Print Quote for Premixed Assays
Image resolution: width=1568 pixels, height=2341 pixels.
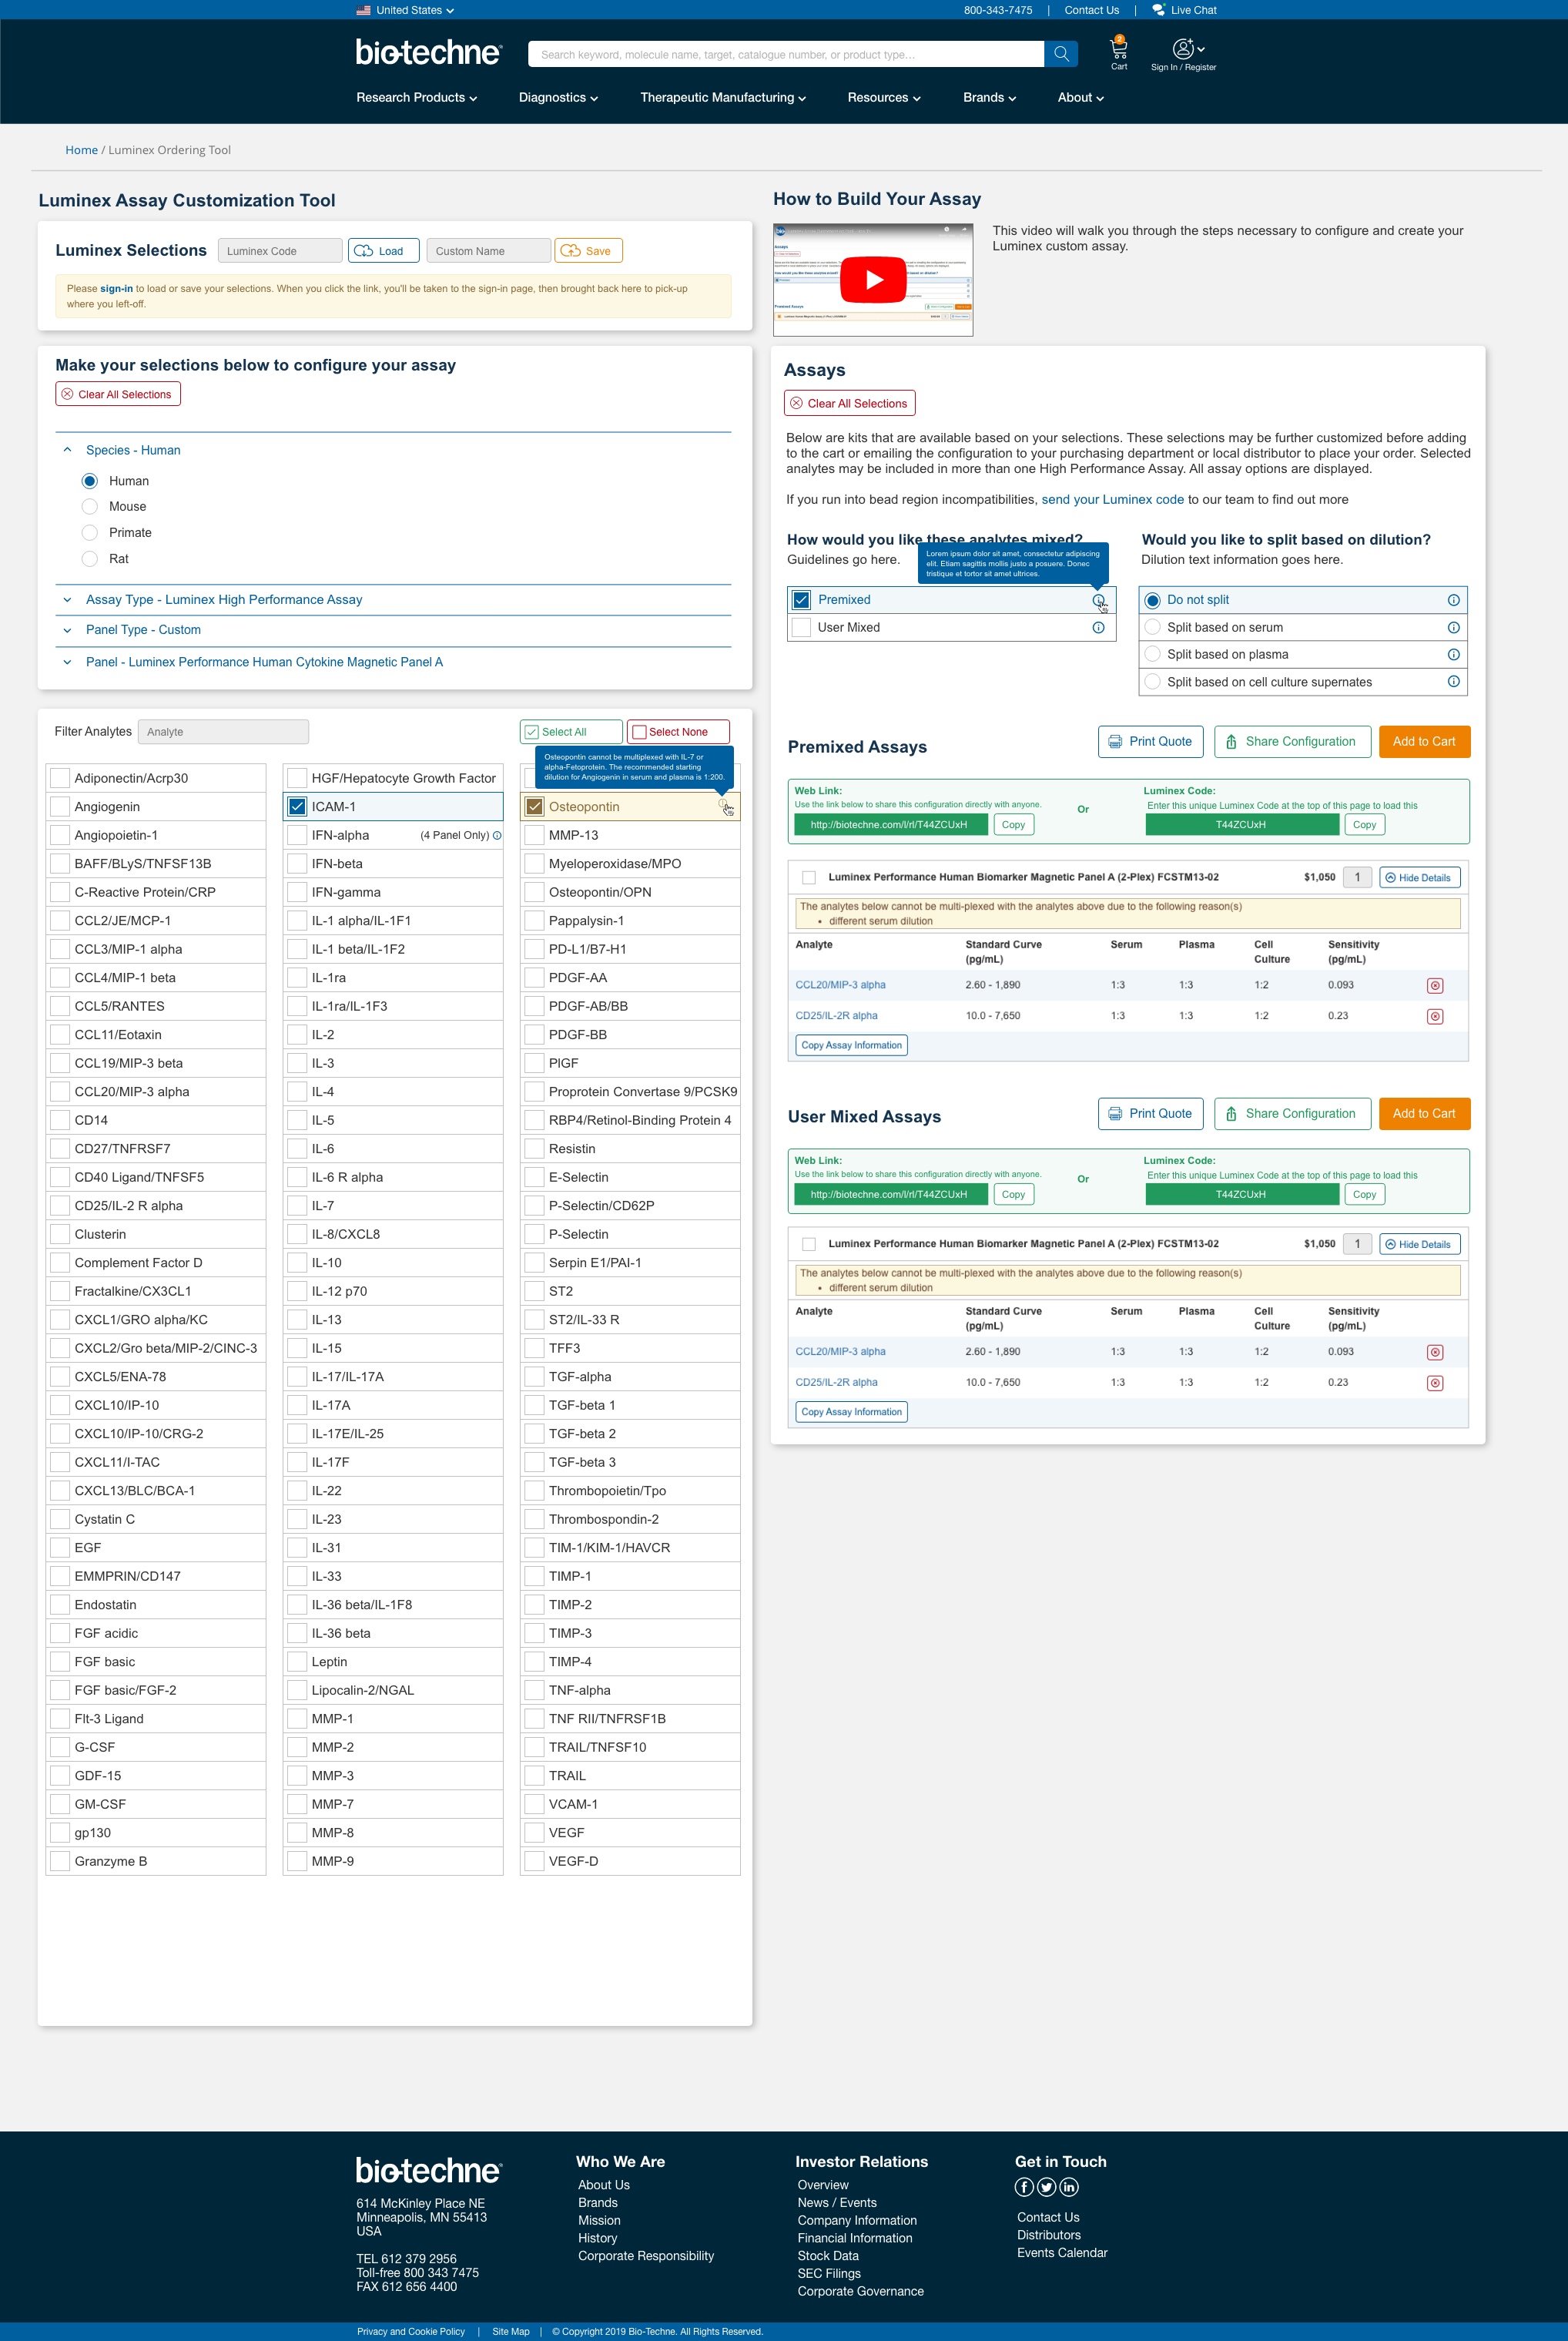[1150, 742]
